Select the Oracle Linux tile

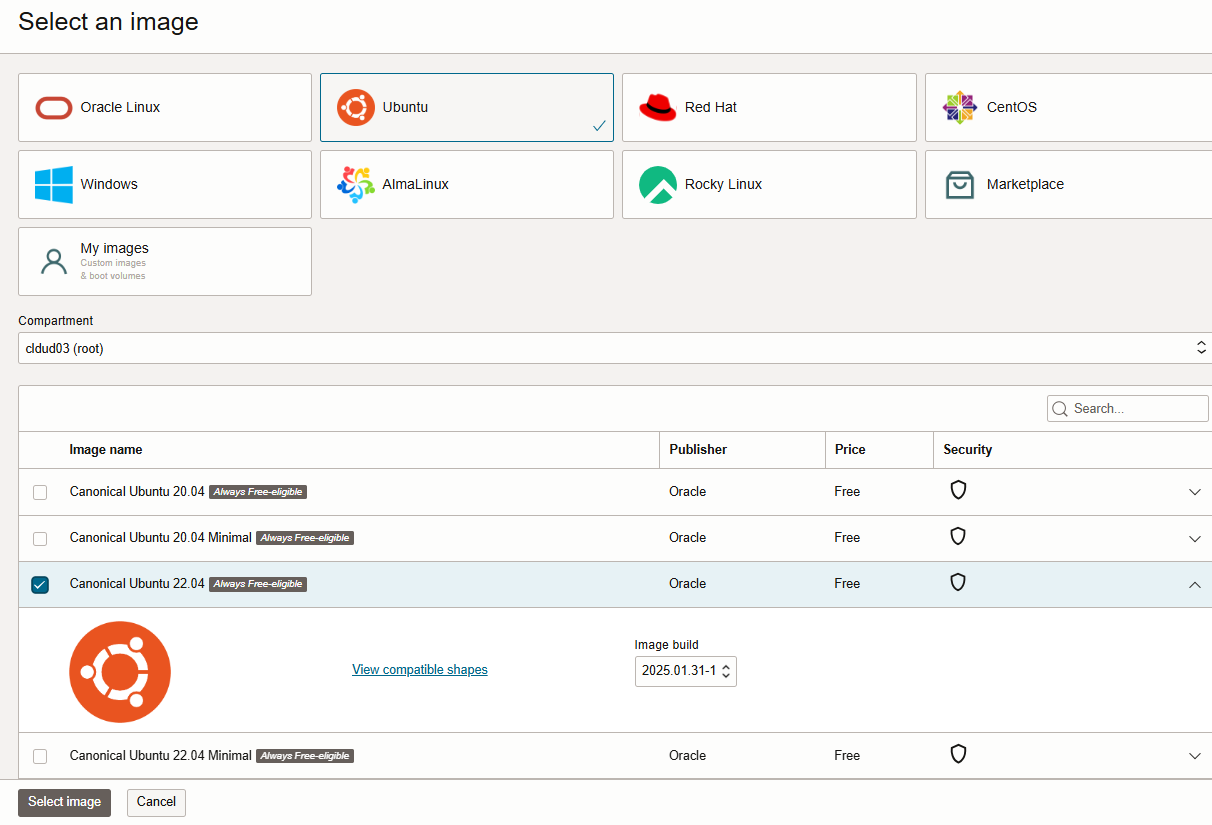pos(165,107)
